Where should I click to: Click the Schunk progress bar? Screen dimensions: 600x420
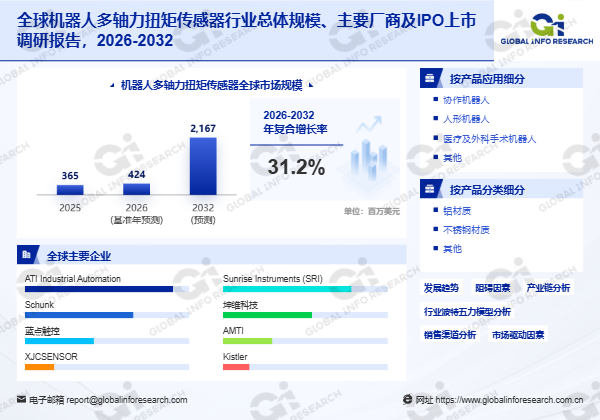107,315
